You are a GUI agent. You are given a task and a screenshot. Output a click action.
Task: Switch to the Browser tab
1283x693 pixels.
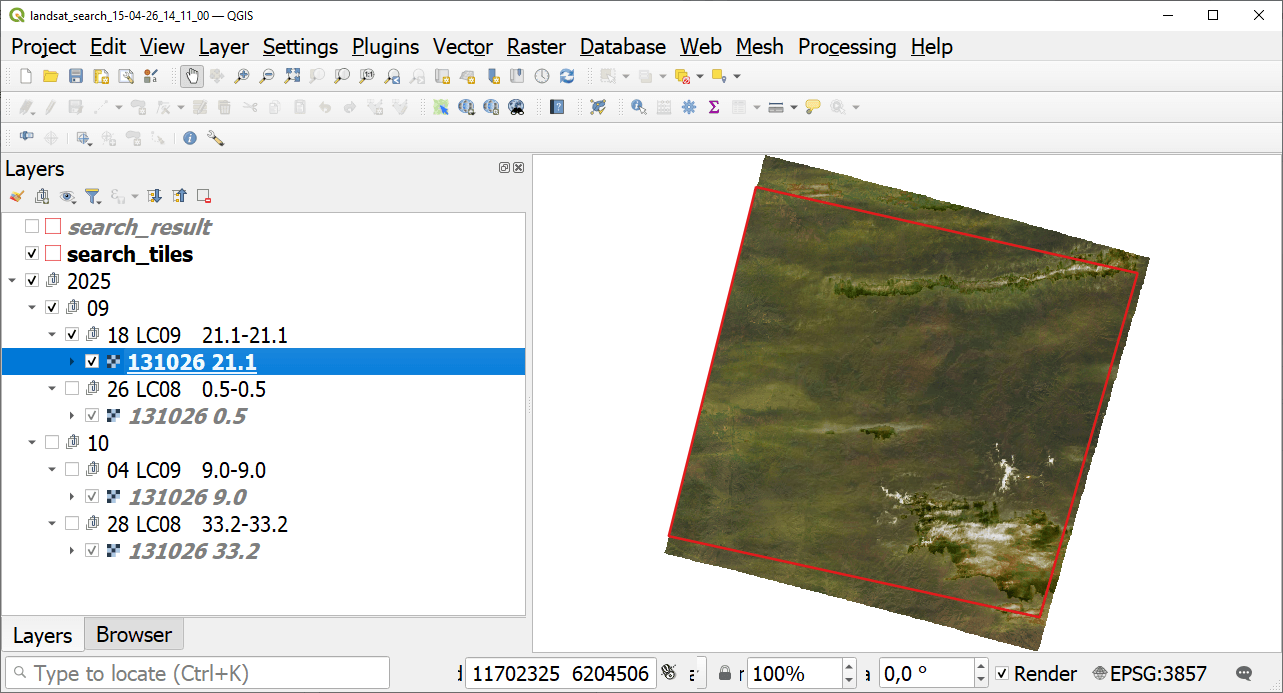(x=134, y=635)
